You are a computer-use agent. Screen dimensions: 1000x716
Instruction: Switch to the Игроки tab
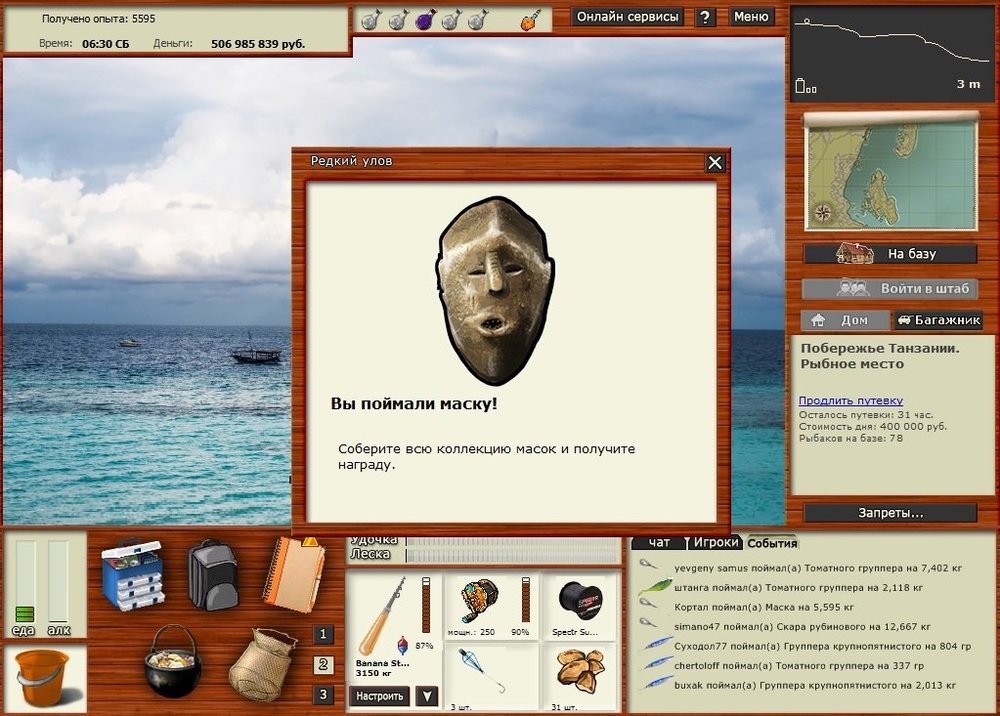(715, 542)
